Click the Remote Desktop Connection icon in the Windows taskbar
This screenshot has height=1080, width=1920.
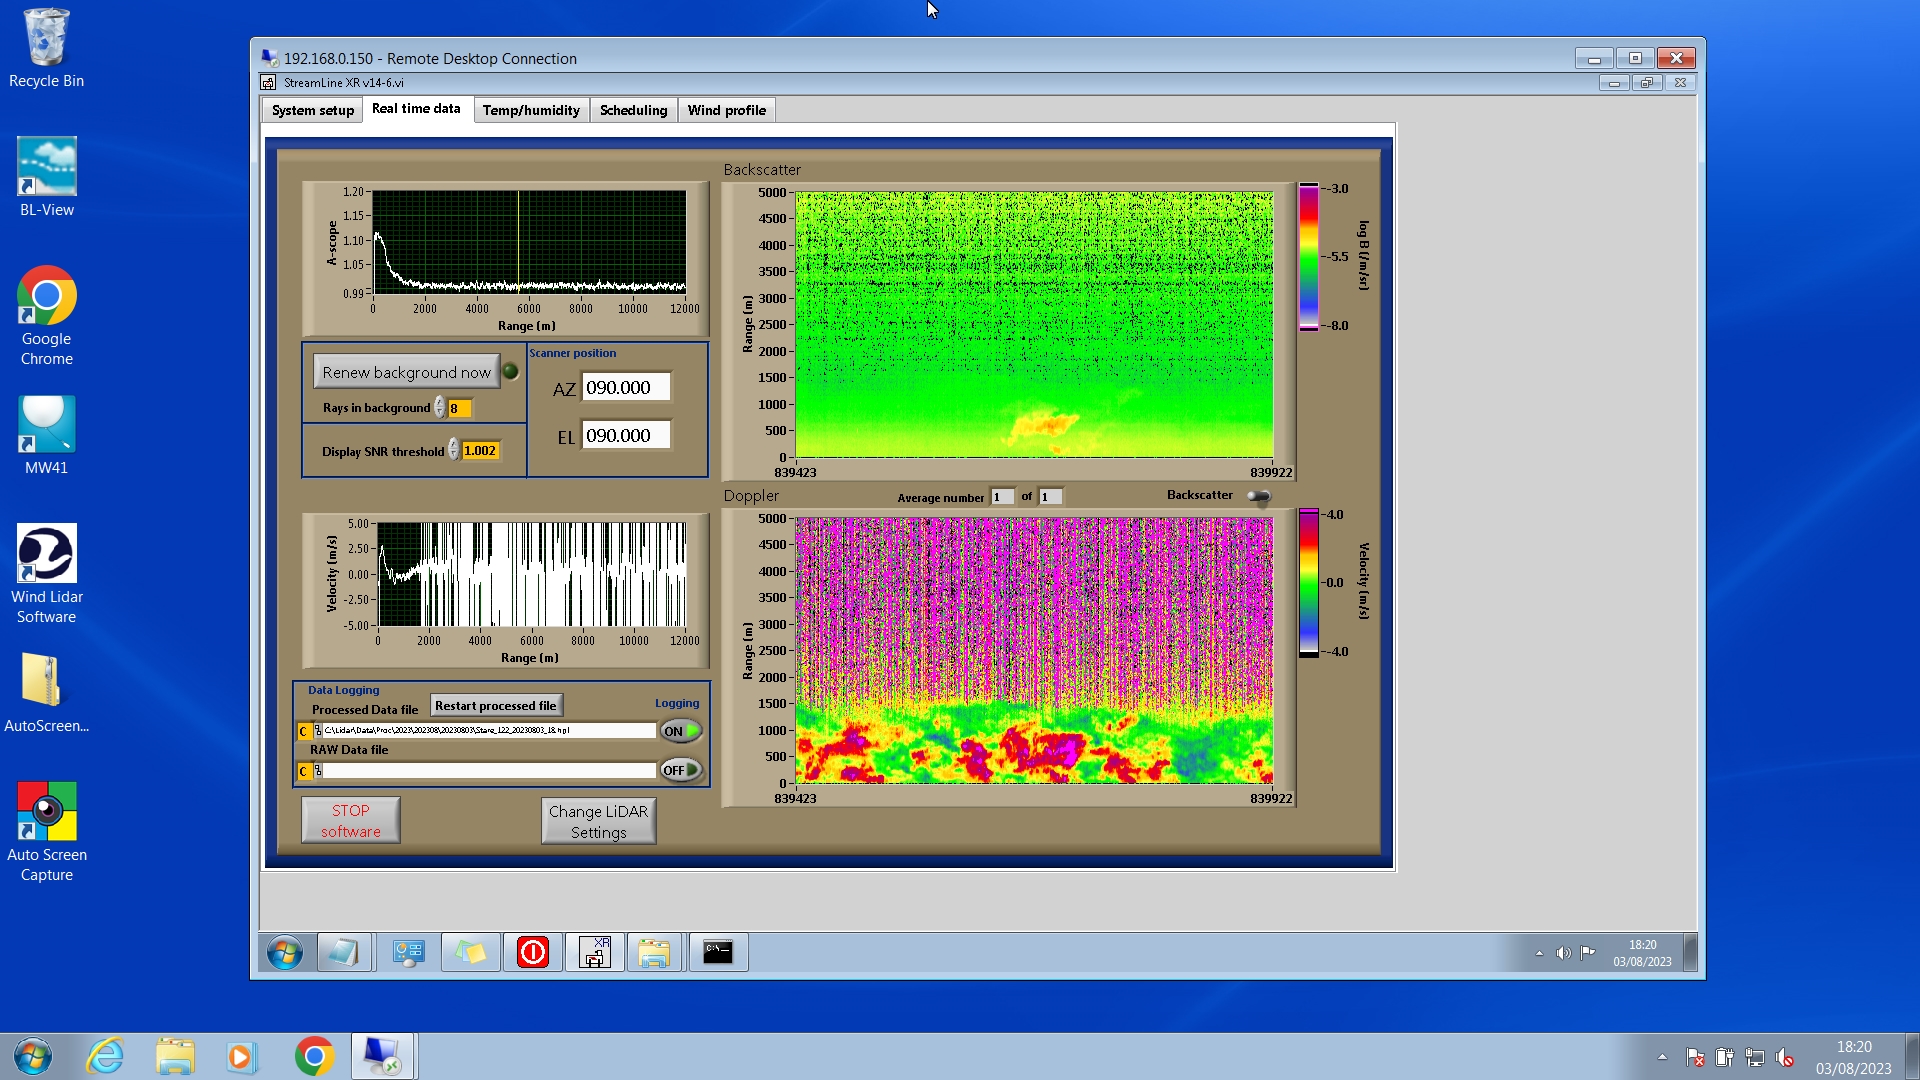tap(382, 1056)
